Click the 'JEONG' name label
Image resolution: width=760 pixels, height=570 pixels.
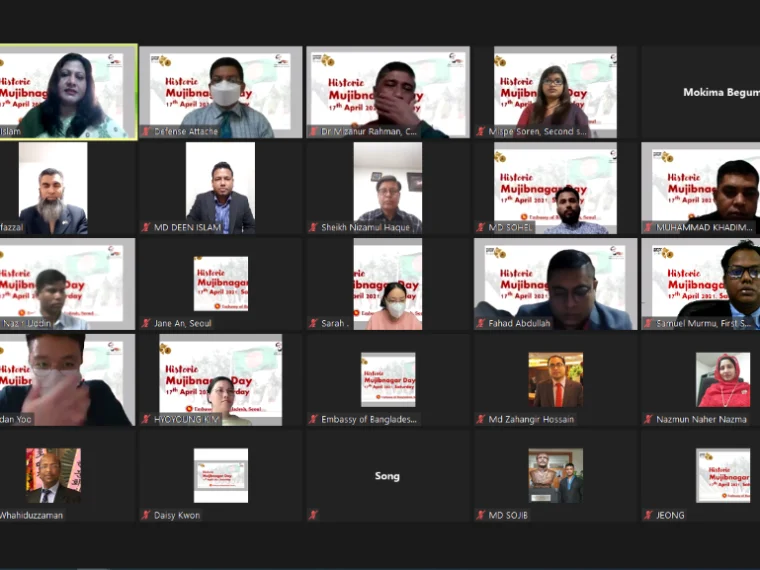pos(670,515)
